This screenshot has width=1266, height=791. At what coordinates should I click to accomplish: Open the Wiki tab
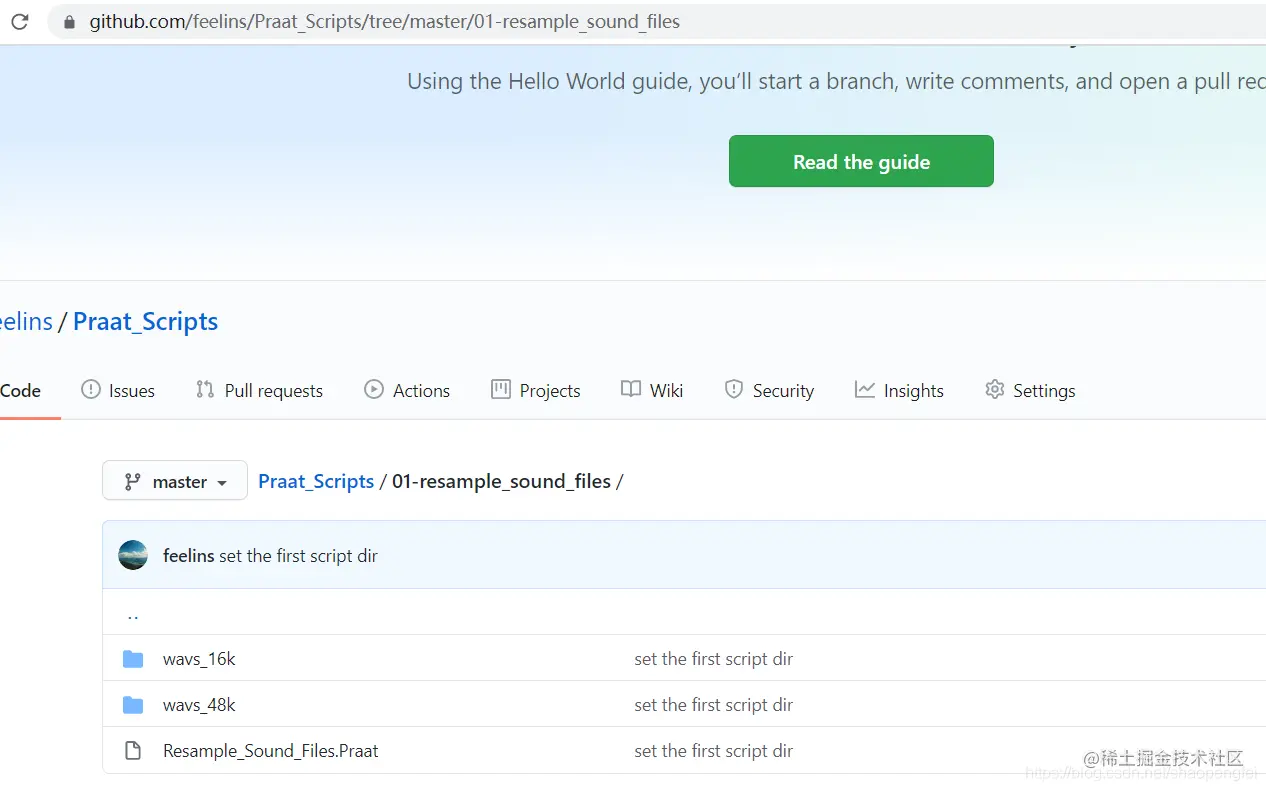coord(652,390)
